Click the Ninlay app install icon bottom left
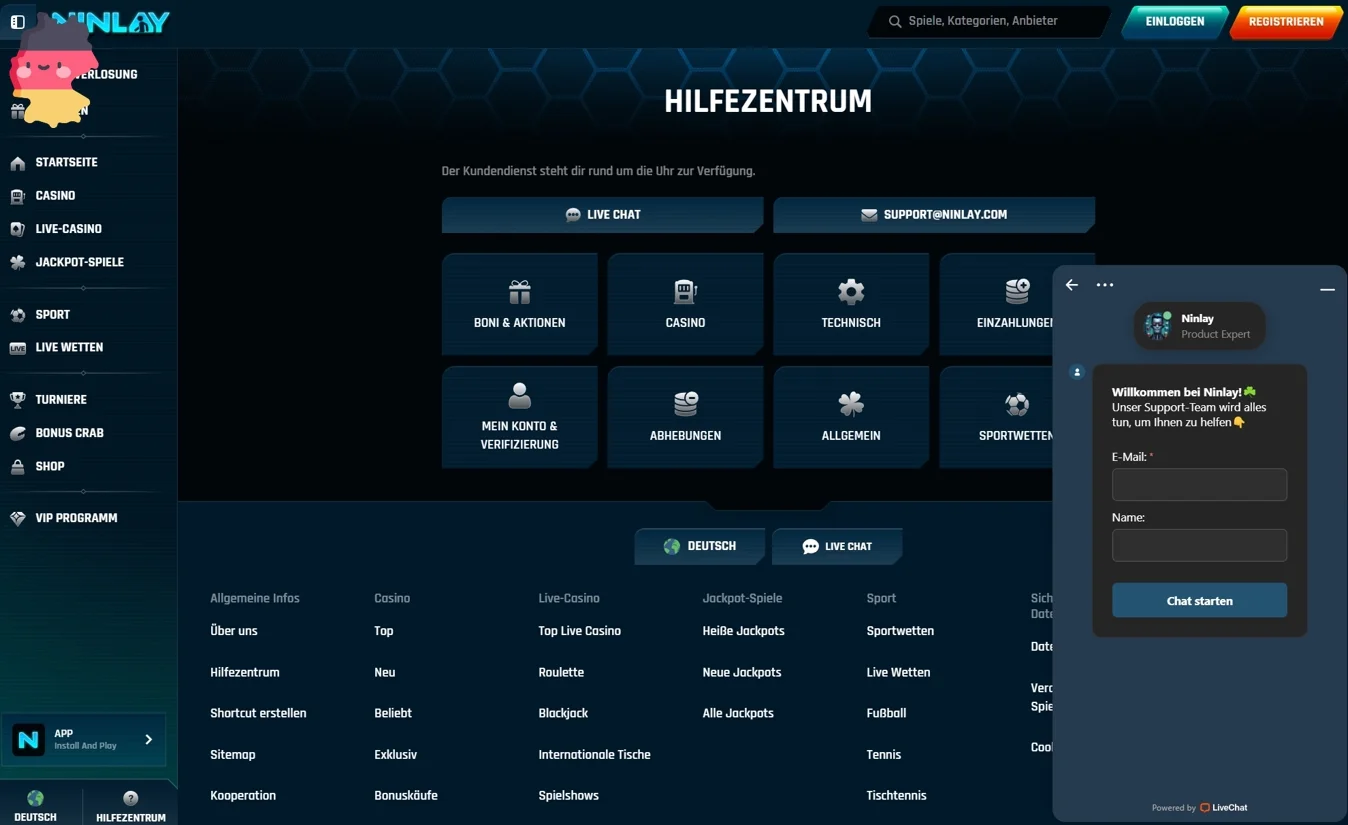Image resolution: width=1348 pixels, height=825 pixels. 27,740
